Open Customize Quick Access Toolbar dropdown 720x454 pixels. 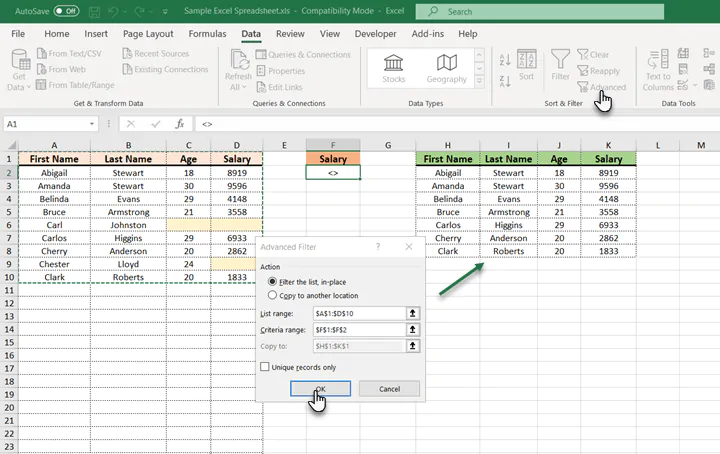tap(165, 11)
